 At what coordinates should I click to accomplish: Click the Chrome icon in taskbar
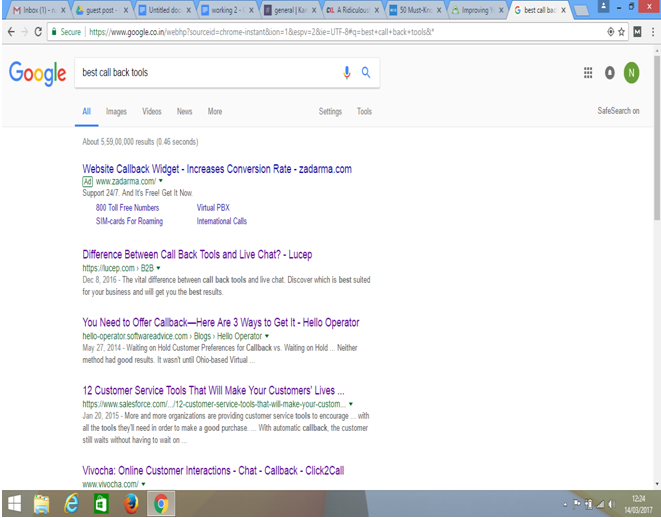click(x=161, y=504)
